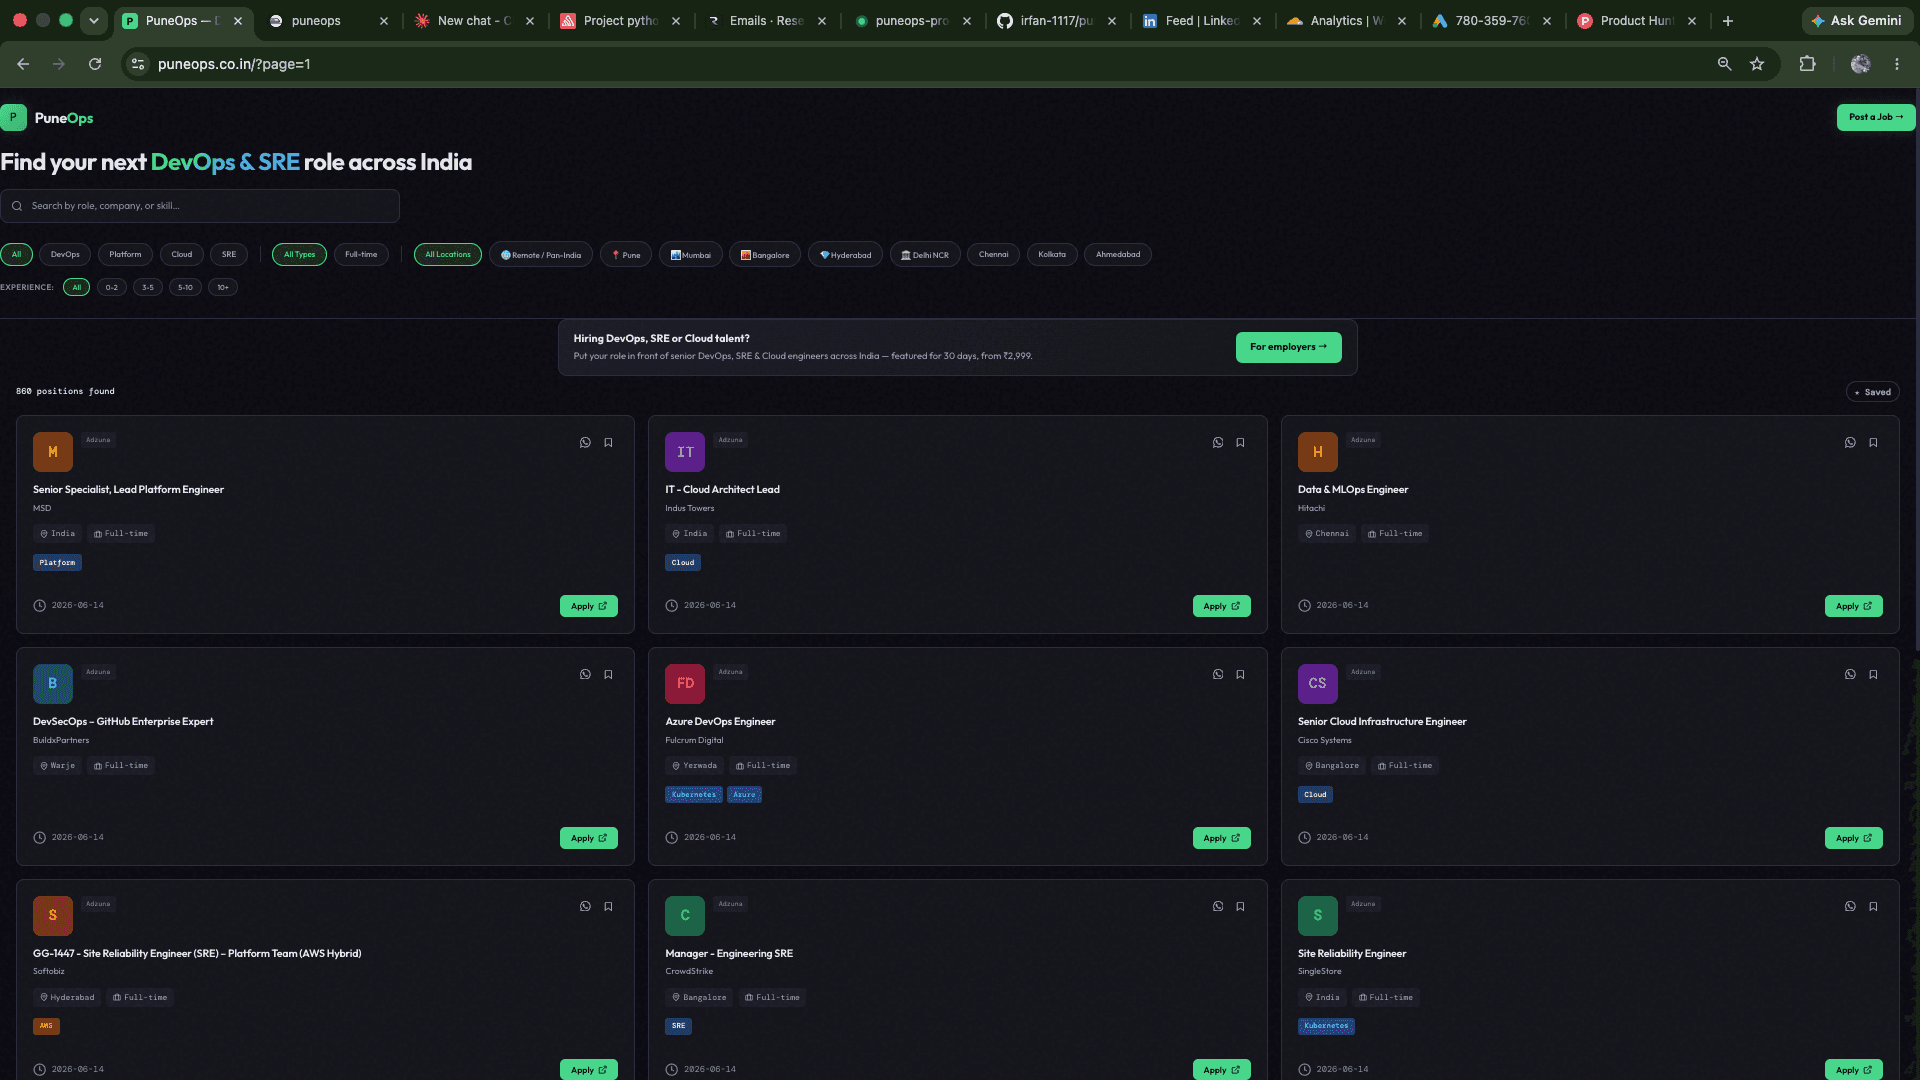View site information icon beside the URL

point(138,64)
